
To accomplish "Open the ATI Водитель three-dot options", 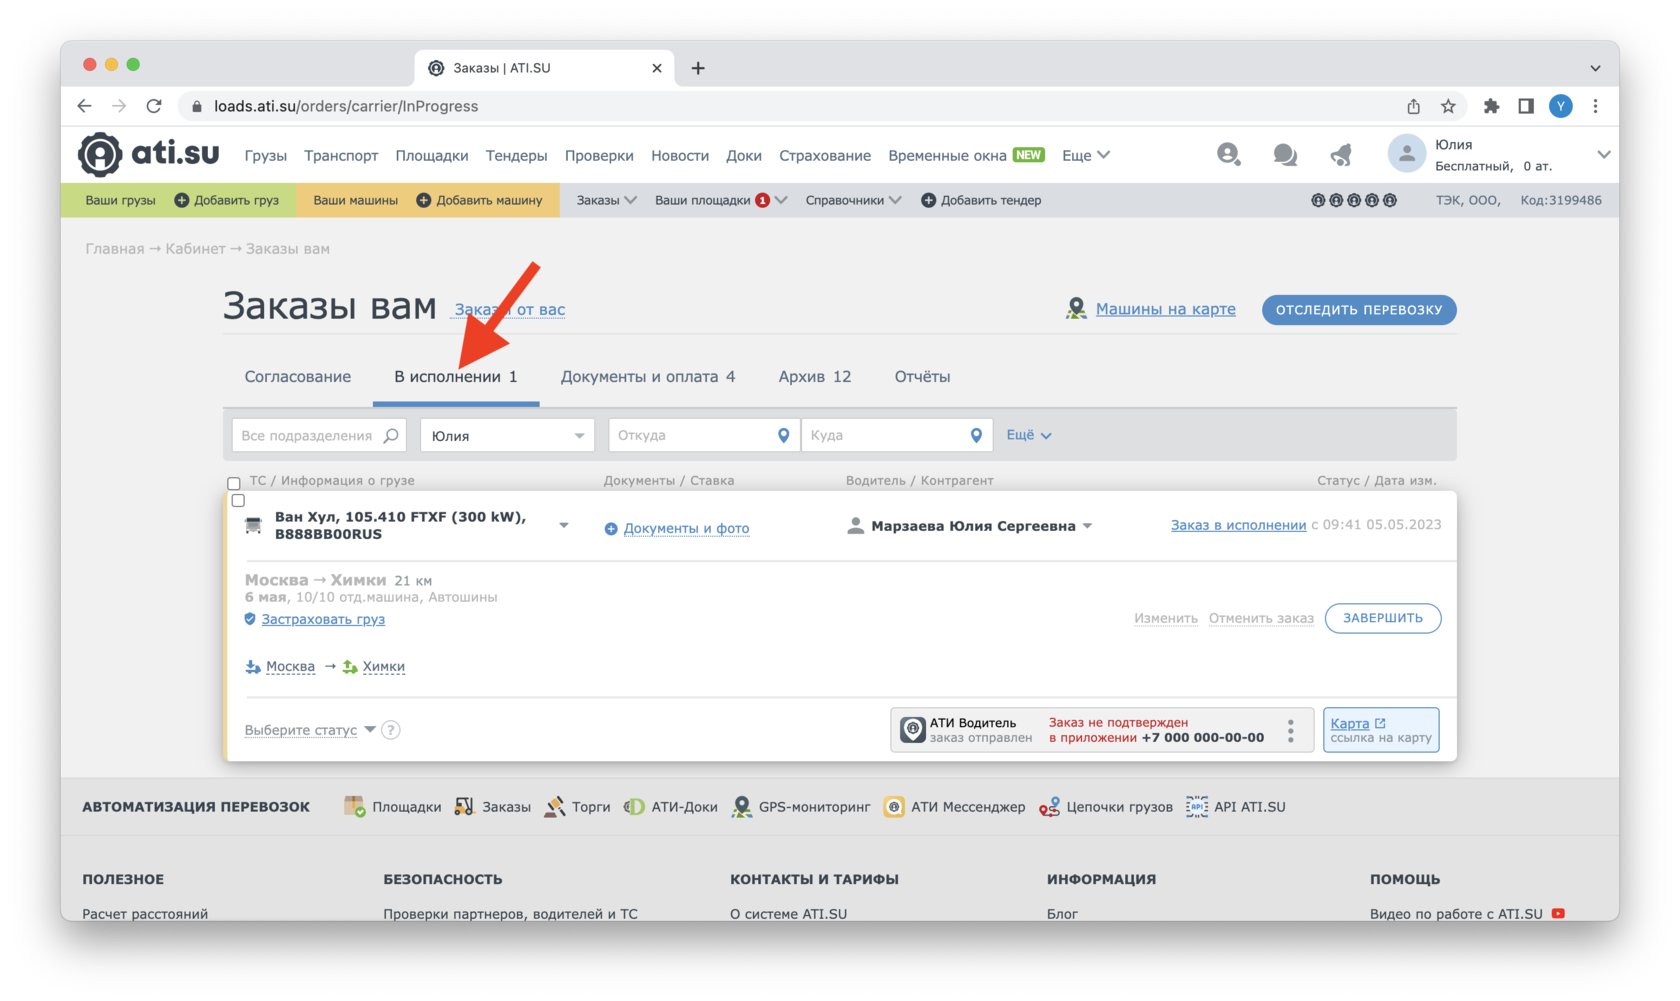I will coord(1291,730).
